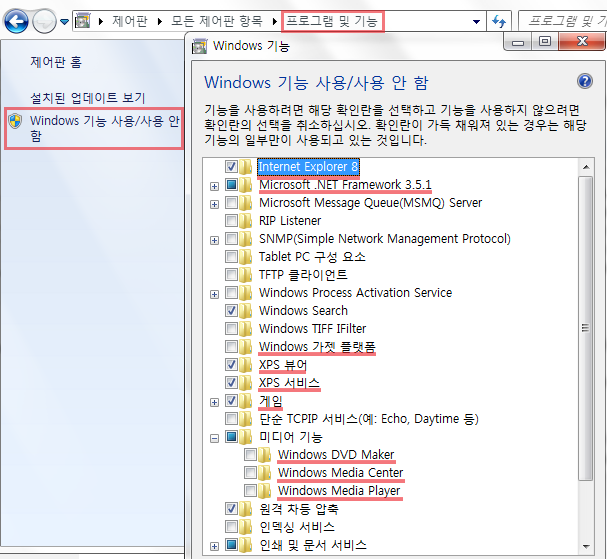Click the refresh button beside address bar
This screenshot has width=607, height=559.
click(x=499, y=21)
